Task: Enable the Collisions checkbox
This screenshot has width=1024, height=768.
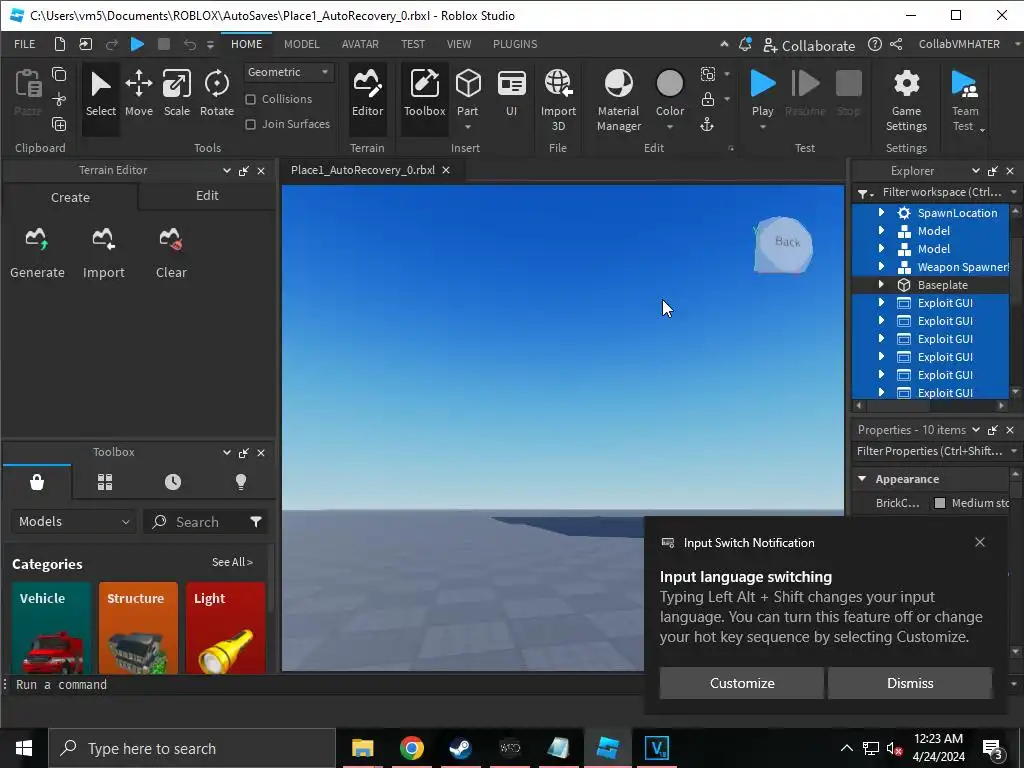Action: [250, 99]
